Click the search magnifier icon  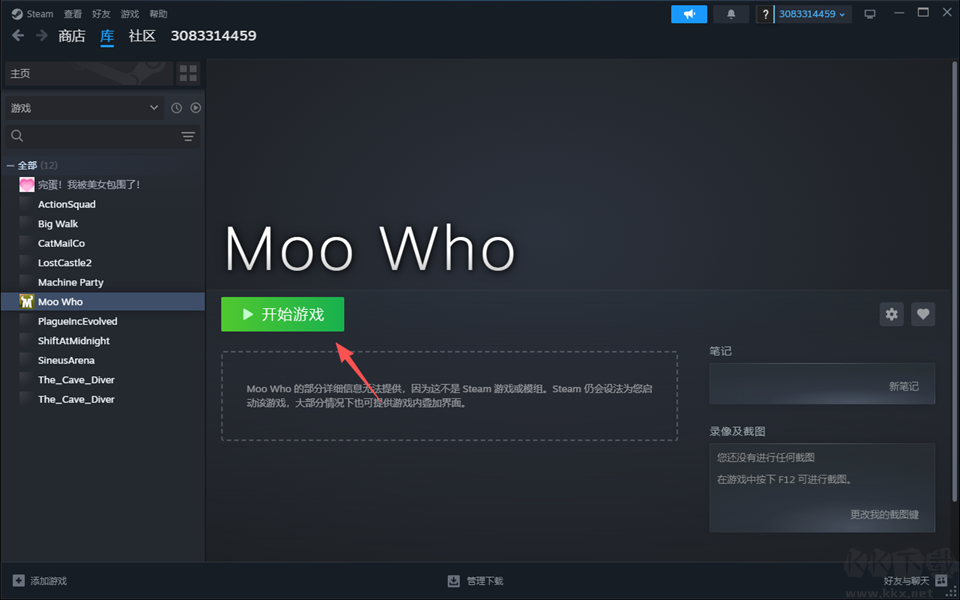(x=17, y=136)
